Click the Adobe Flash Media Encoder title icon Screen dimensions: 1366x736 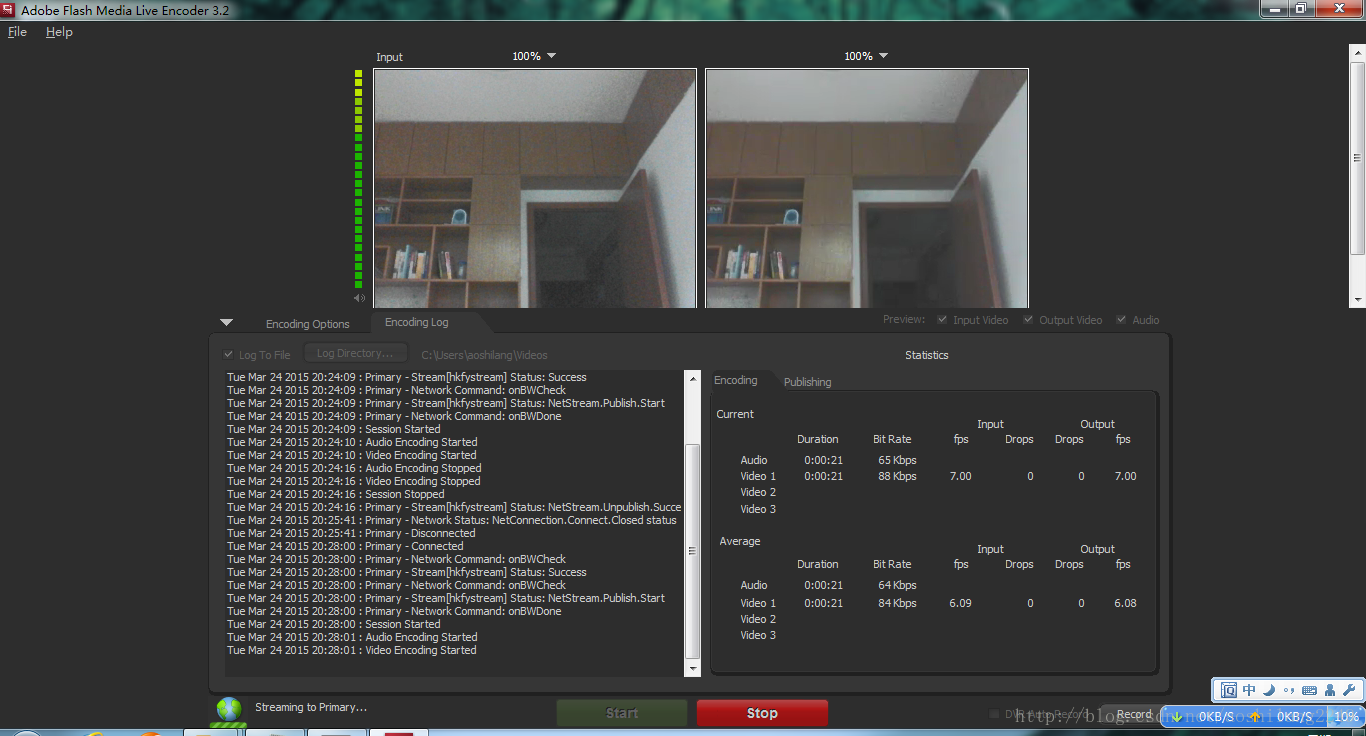(x=9, y=9)
